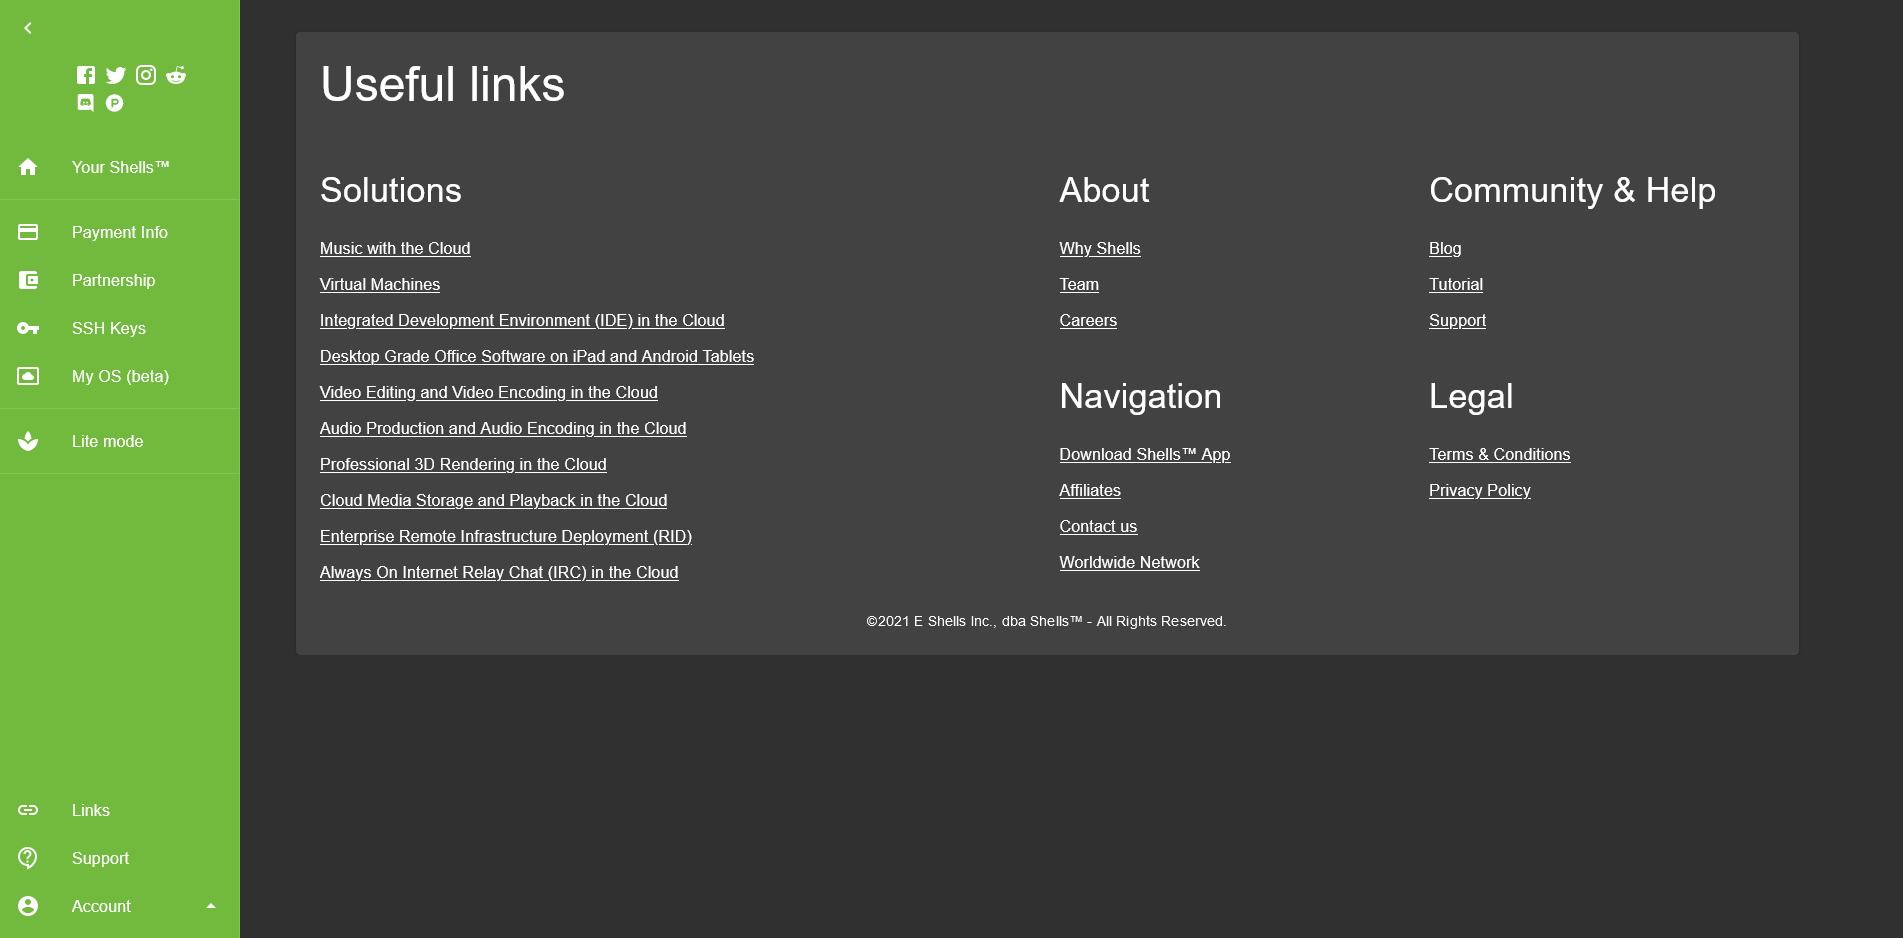Open the Privacy Policy link
The height and width of the screenshot is (938, 1903).
point(1479,490)
